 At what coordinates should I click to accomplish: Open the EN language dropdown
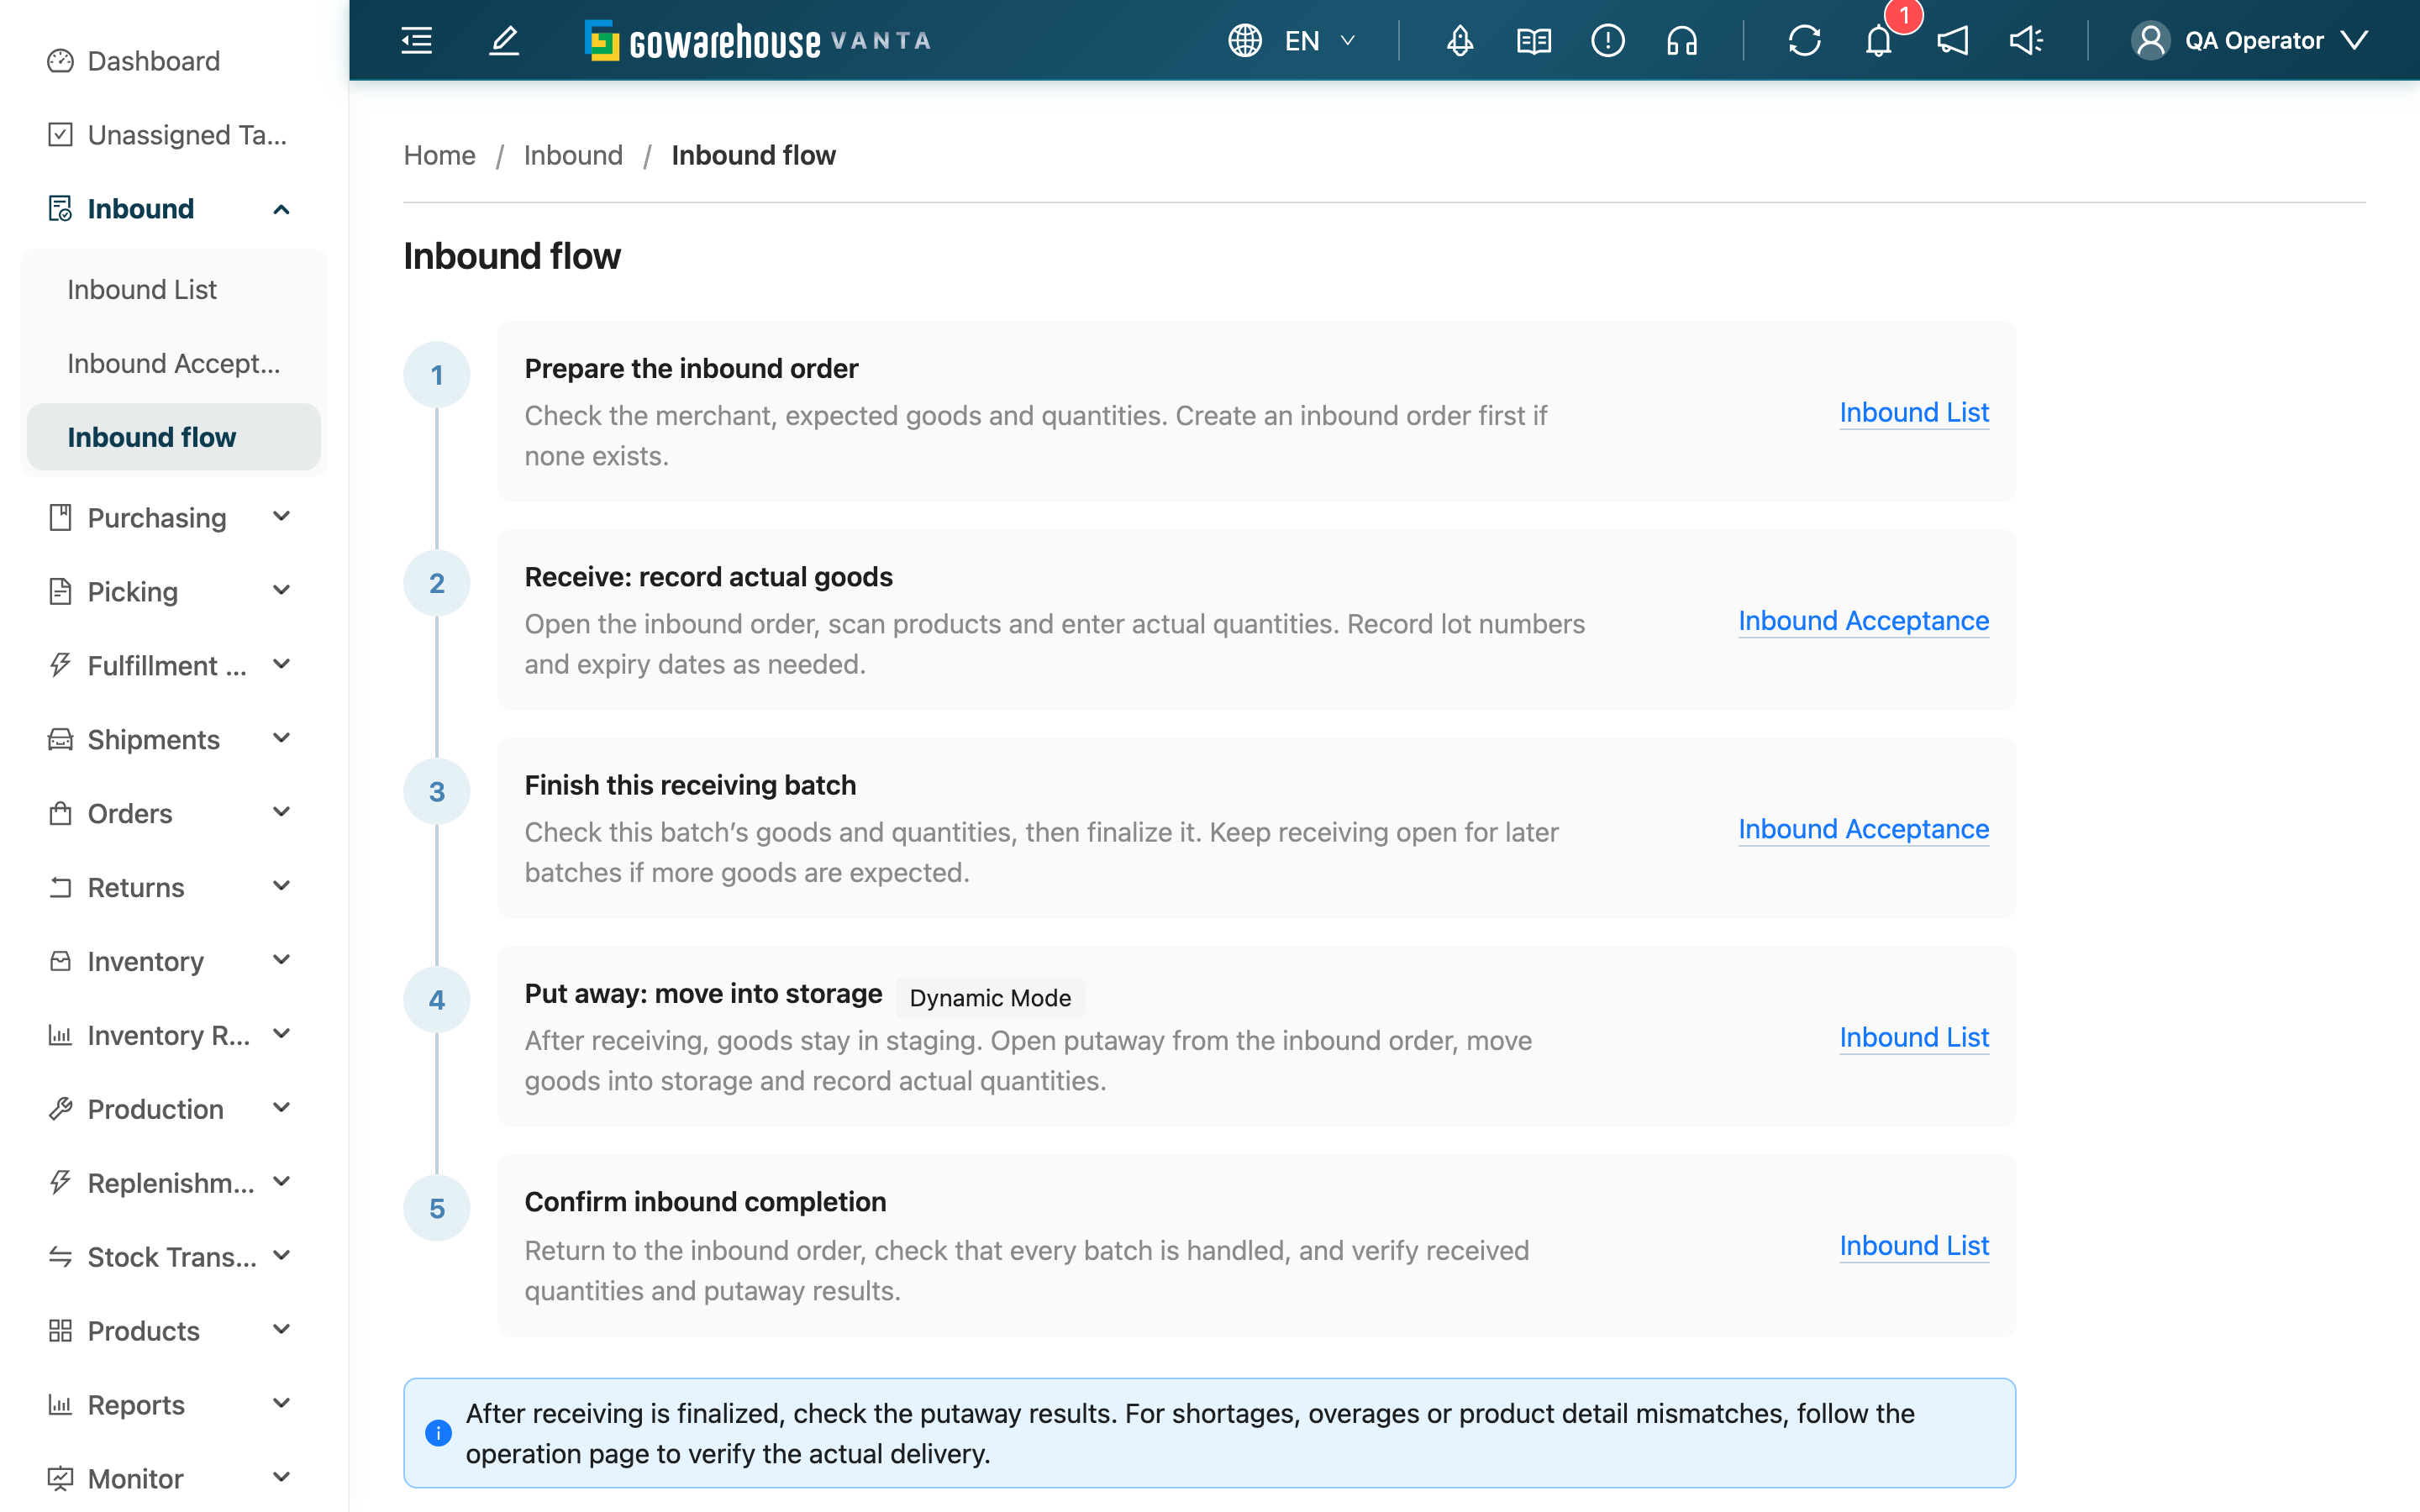click(1321, 41)
